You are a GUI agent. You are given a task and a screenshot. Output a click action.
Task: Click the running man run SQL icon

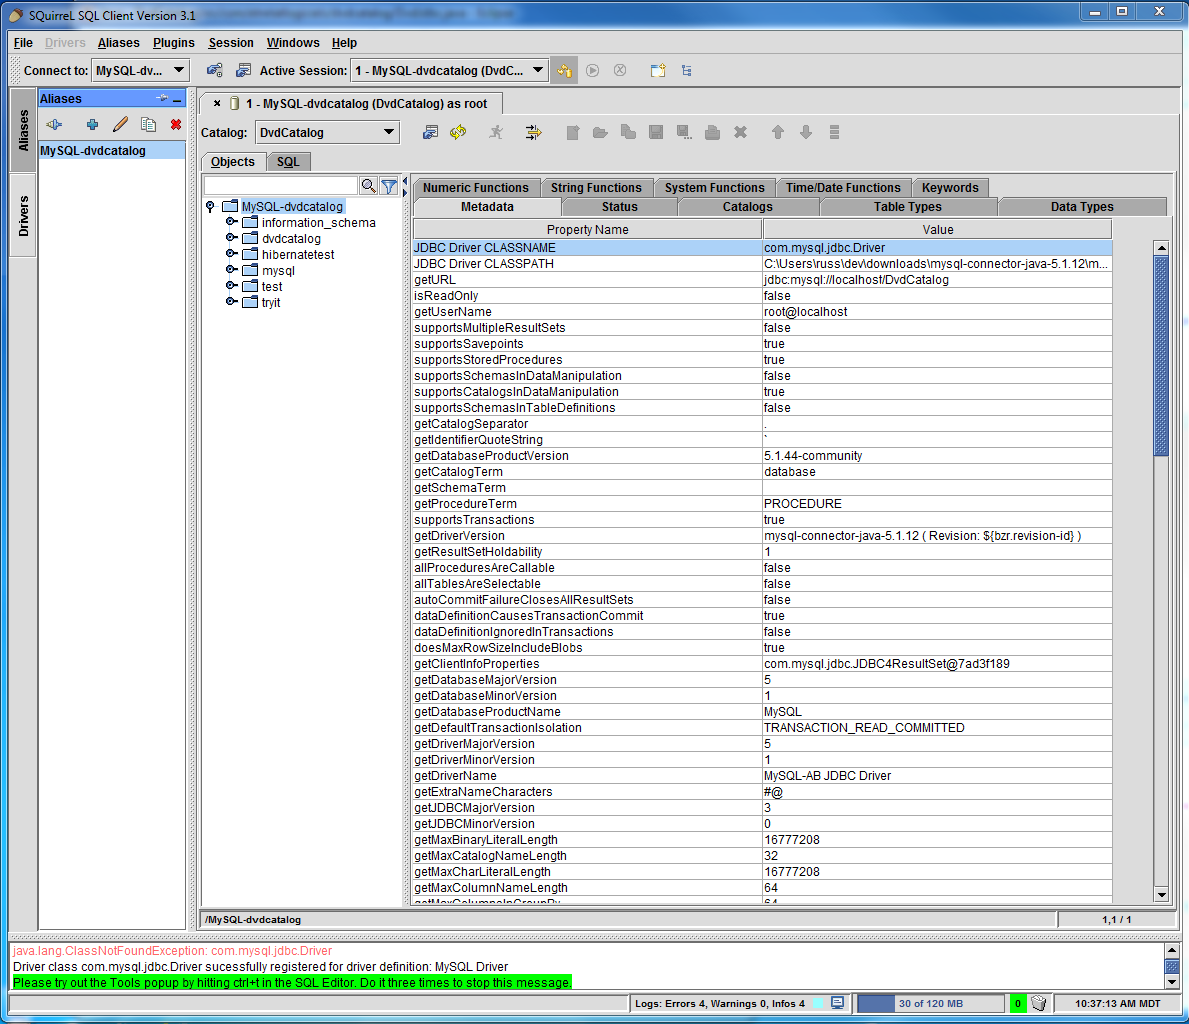coord(496,133)
